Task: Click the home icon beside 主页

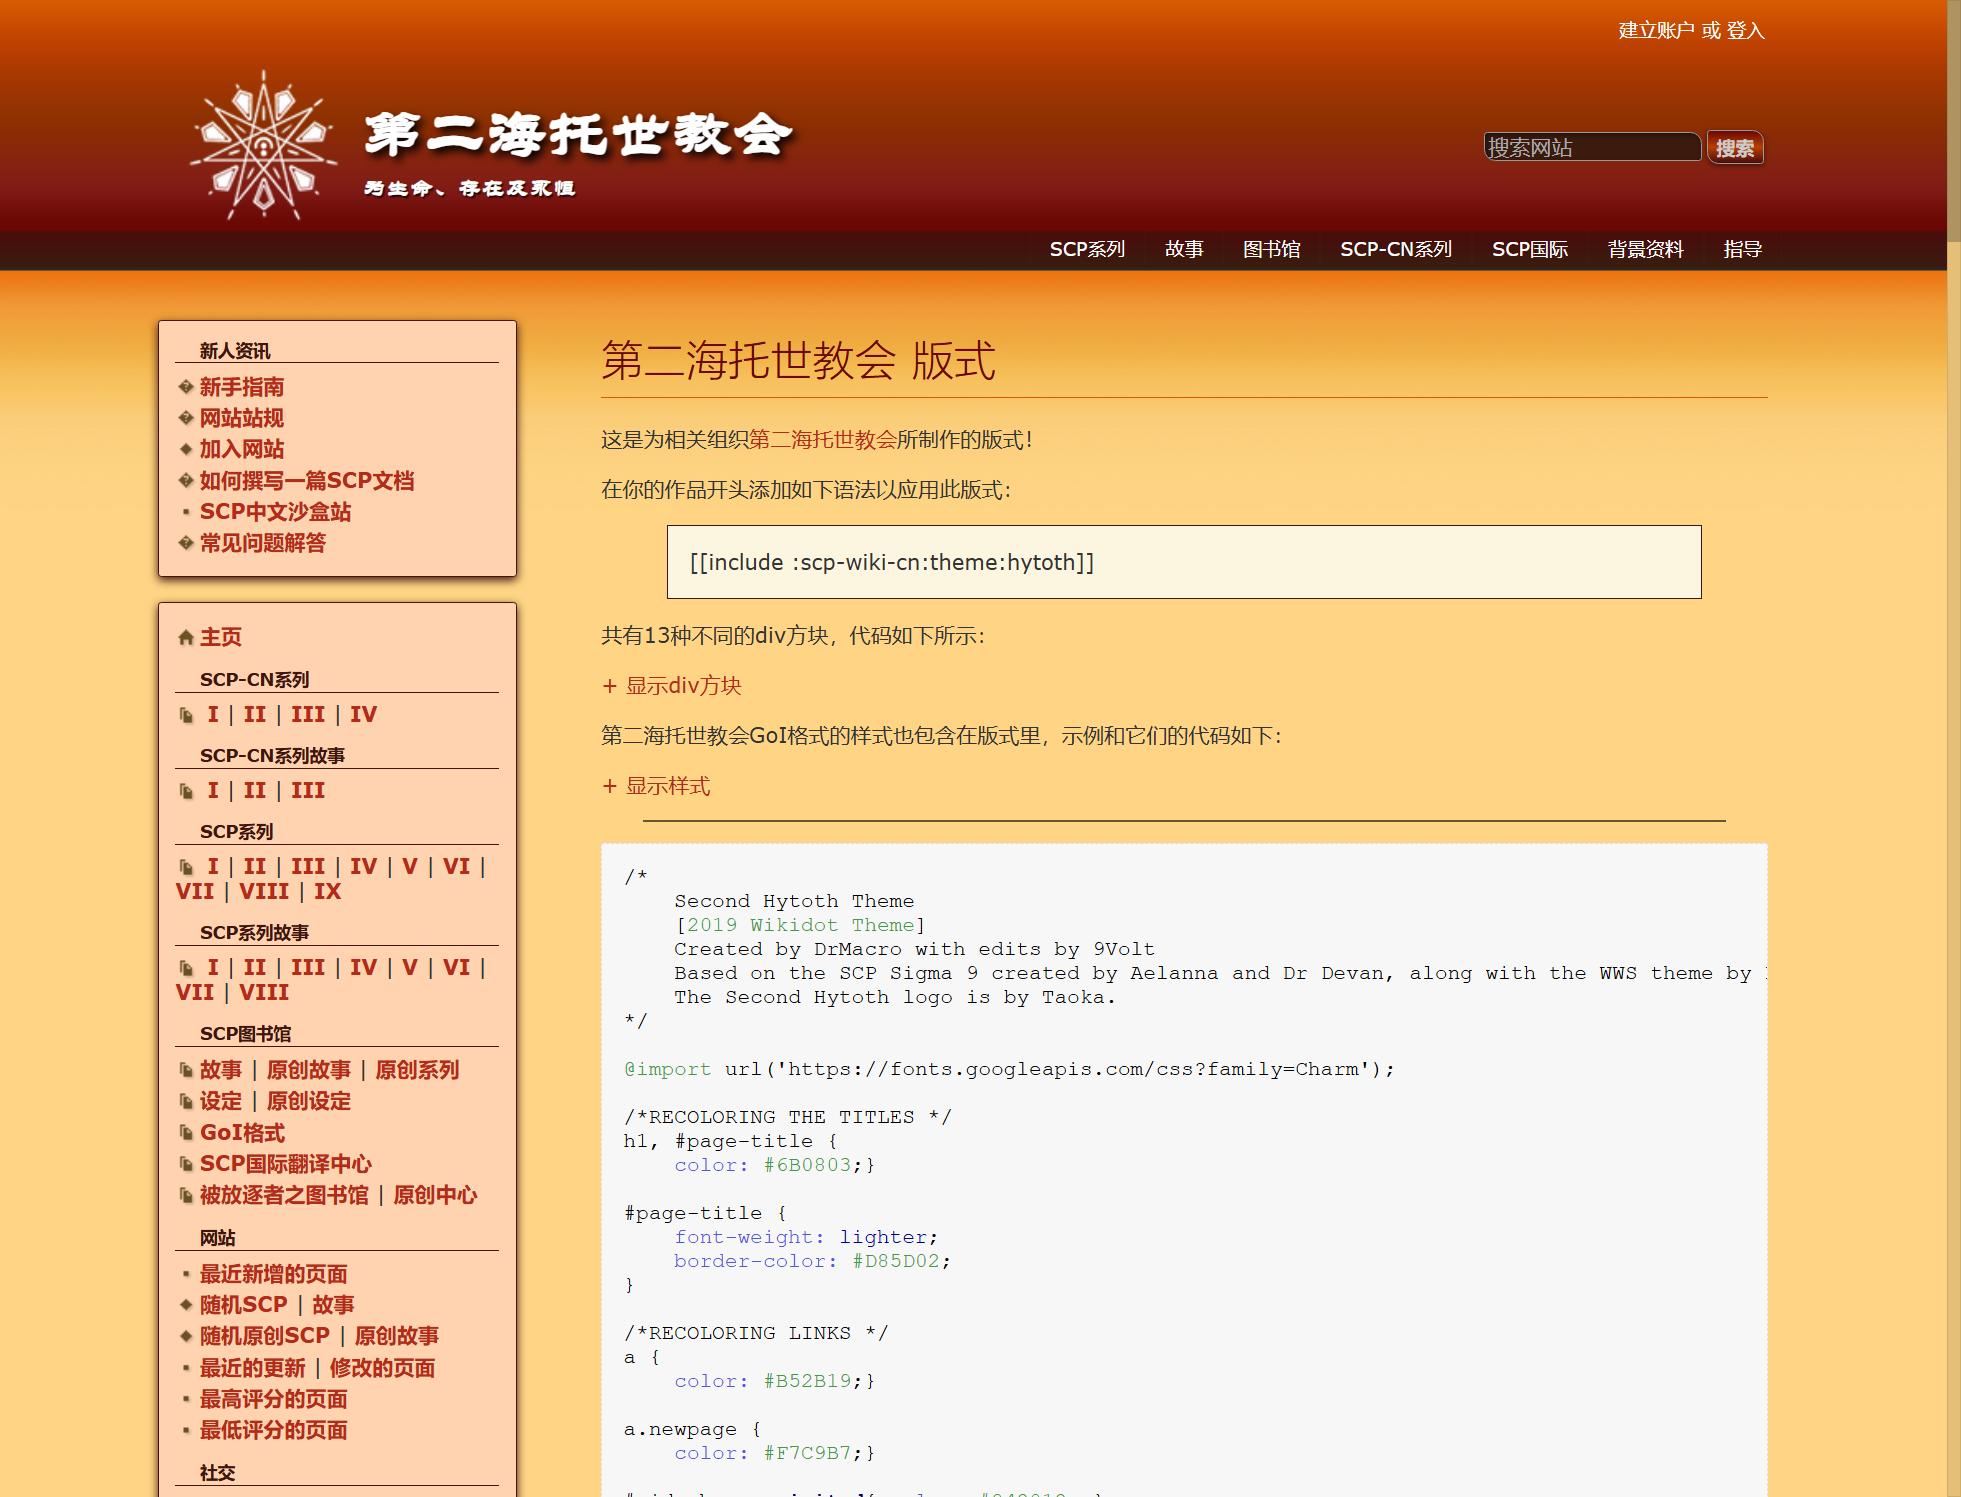Action: tap(186, 638)
